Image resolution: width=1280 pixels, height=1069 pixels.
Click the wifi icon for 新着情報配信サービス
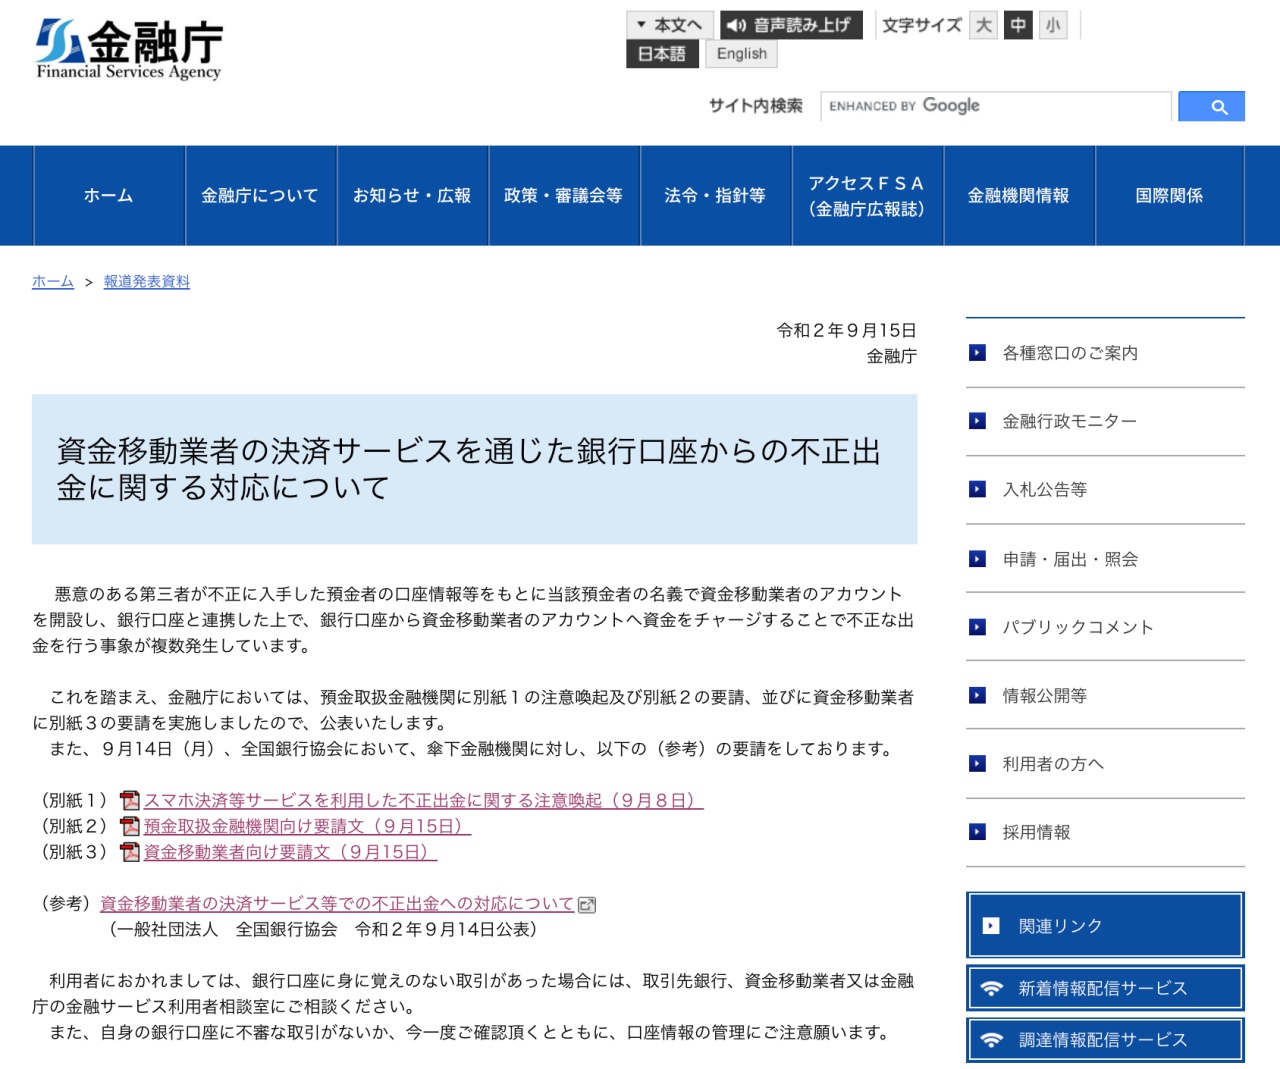(x=991, y=988)
